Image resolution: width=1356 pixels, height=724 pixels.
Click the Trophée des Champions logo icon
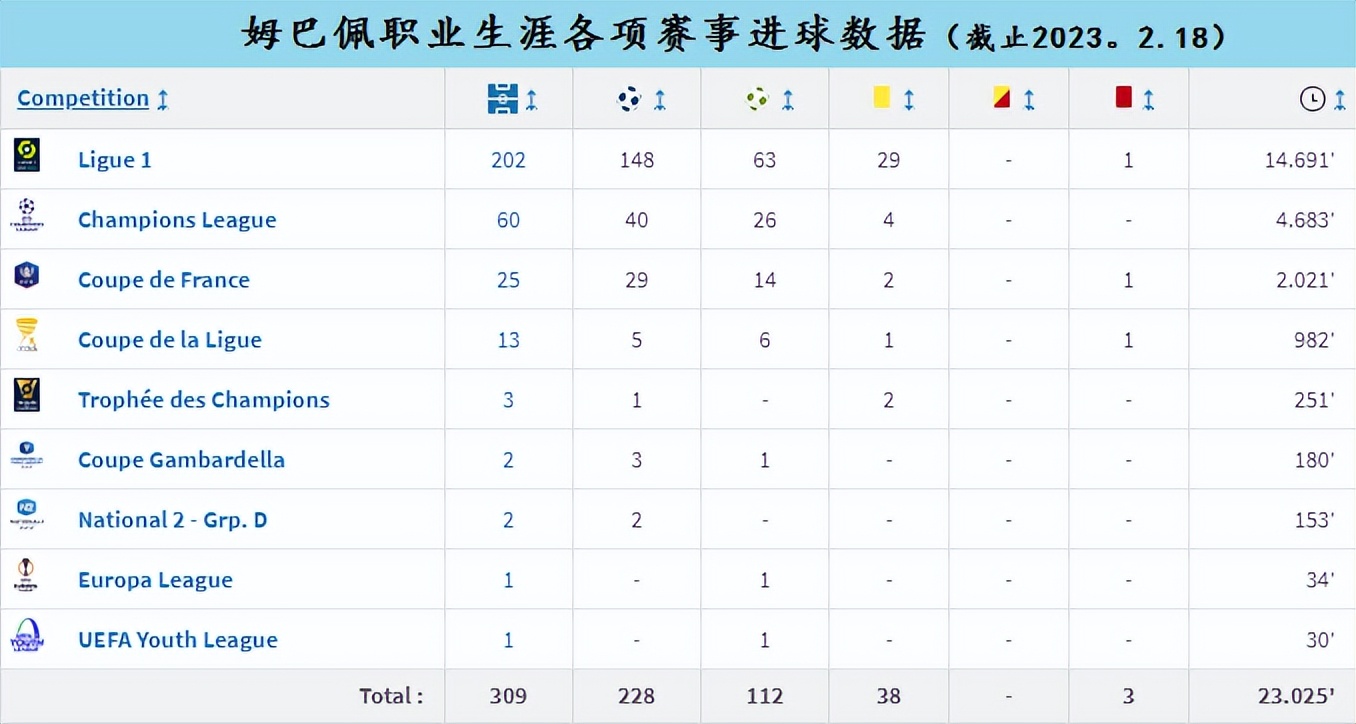[x=27, y=395]
